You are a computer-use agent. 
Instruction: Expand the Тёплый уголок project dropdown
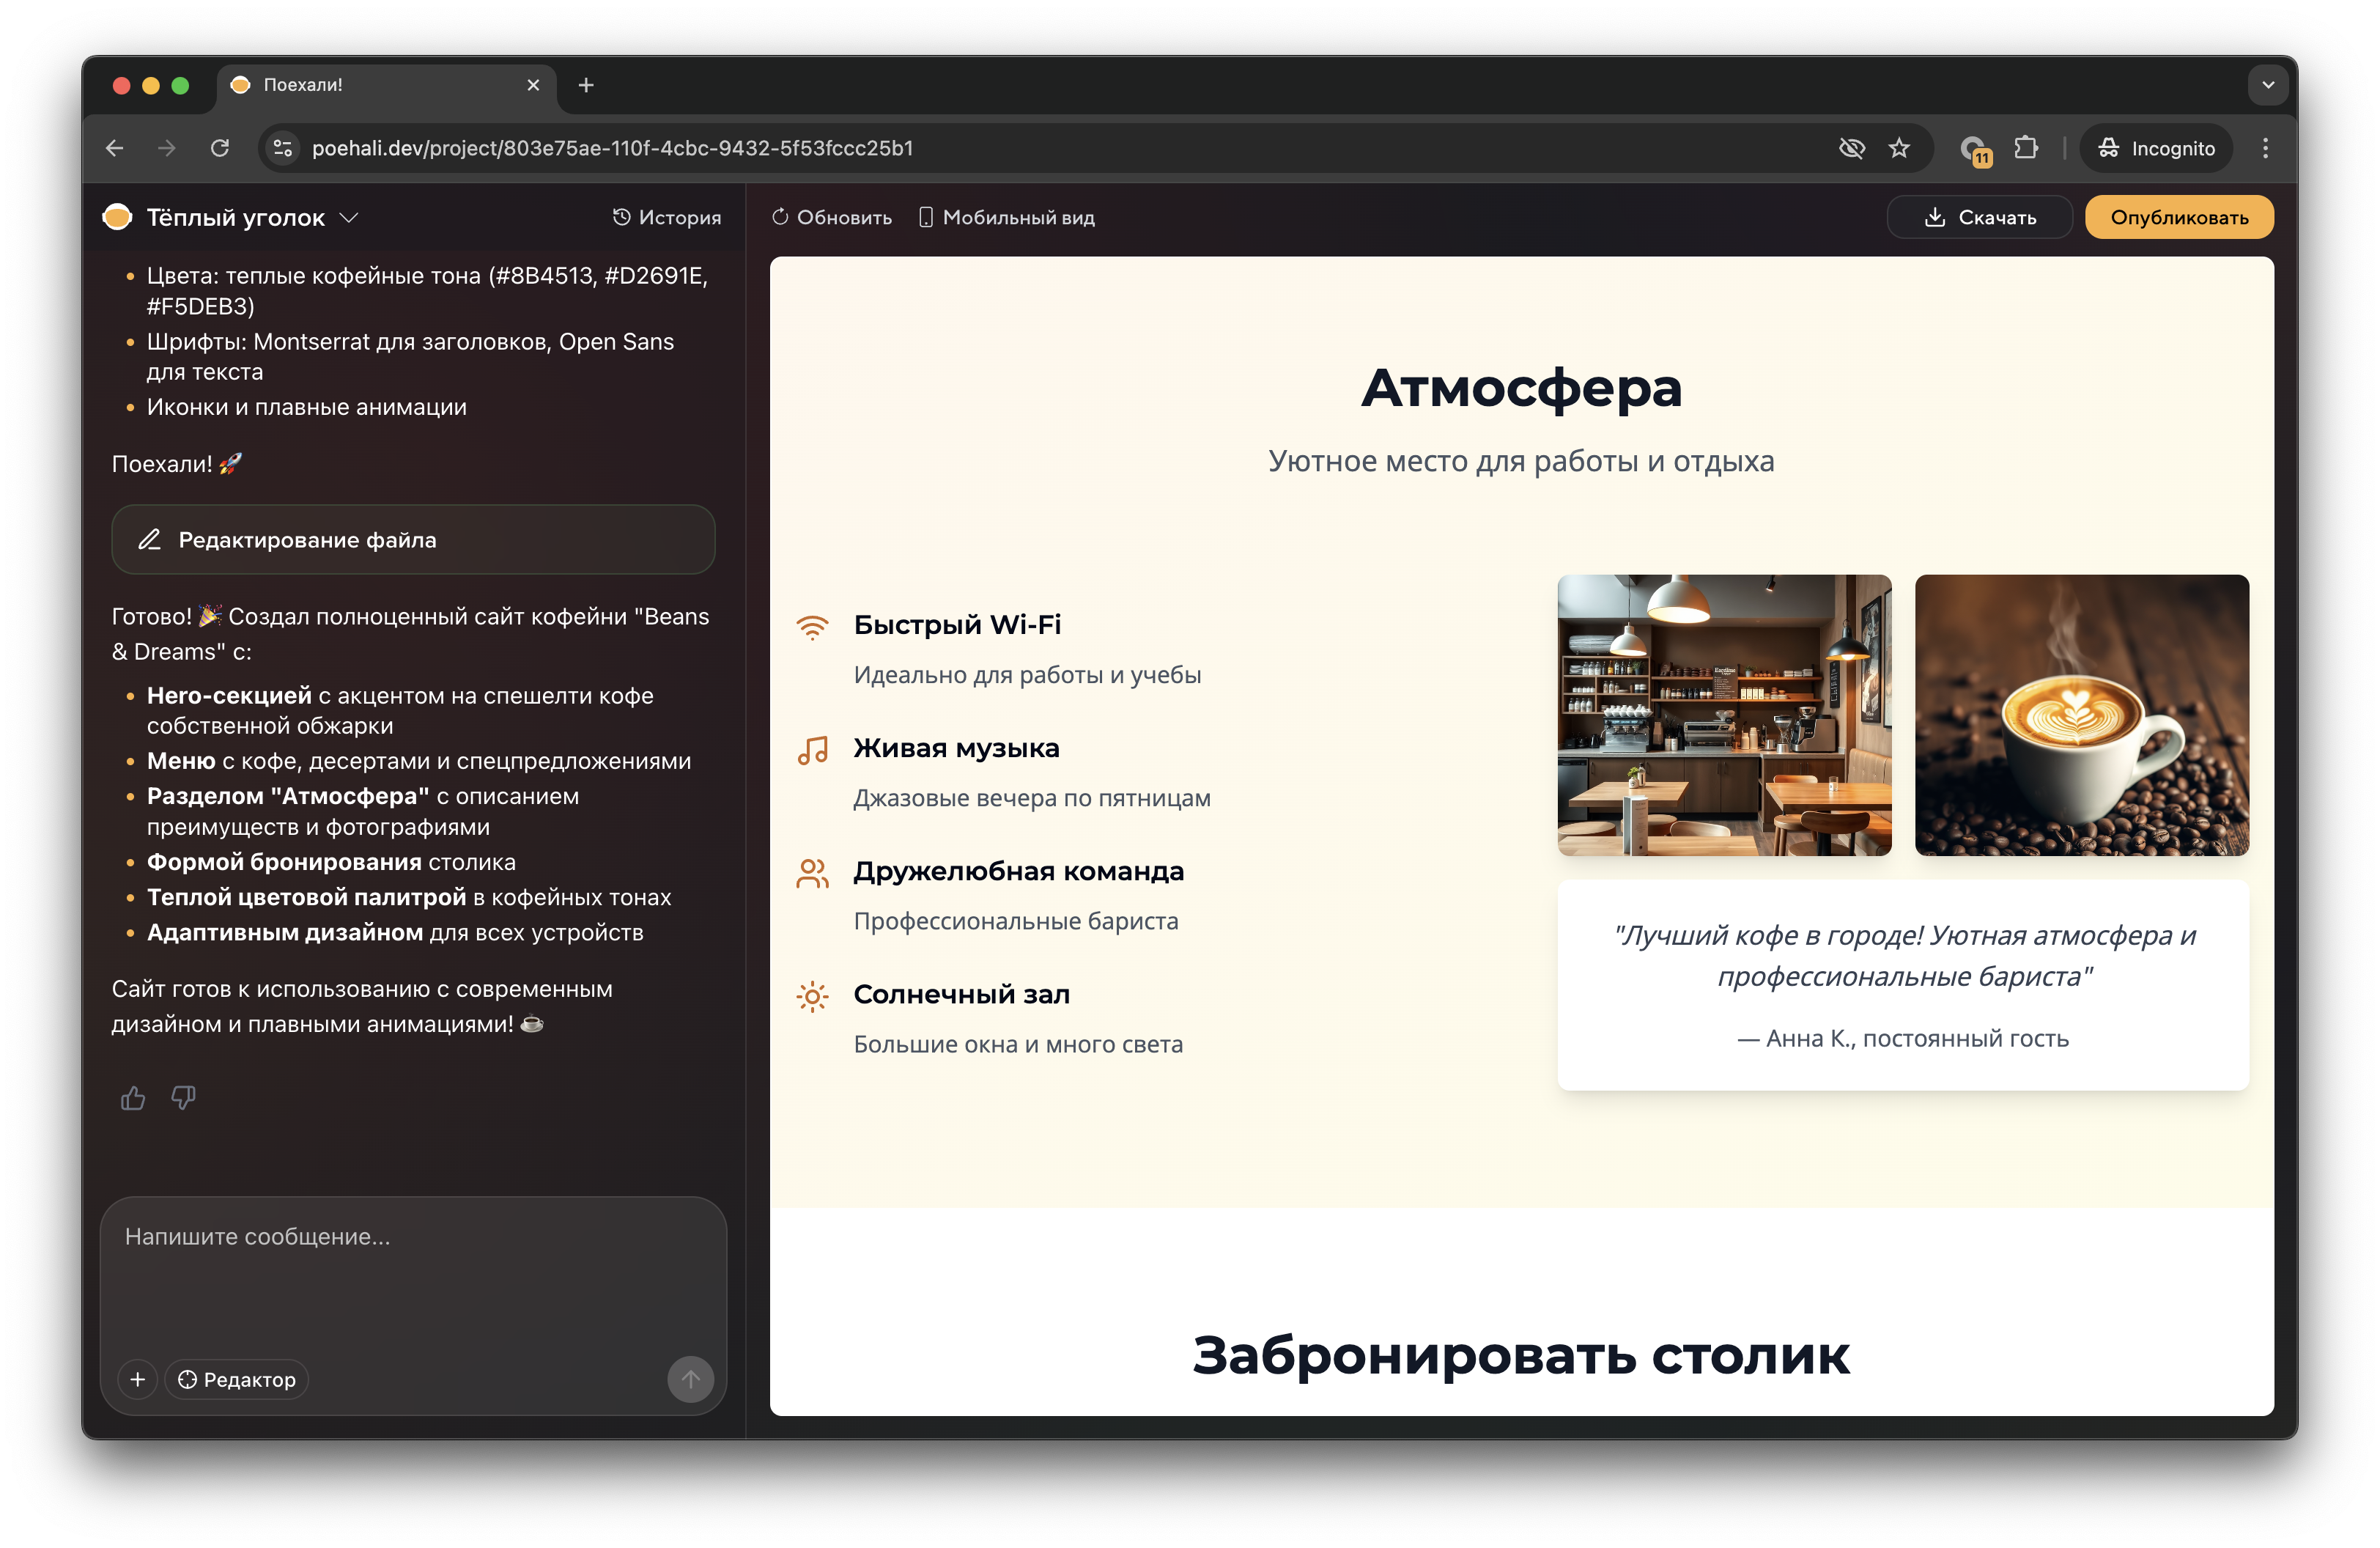coord(349,217)
